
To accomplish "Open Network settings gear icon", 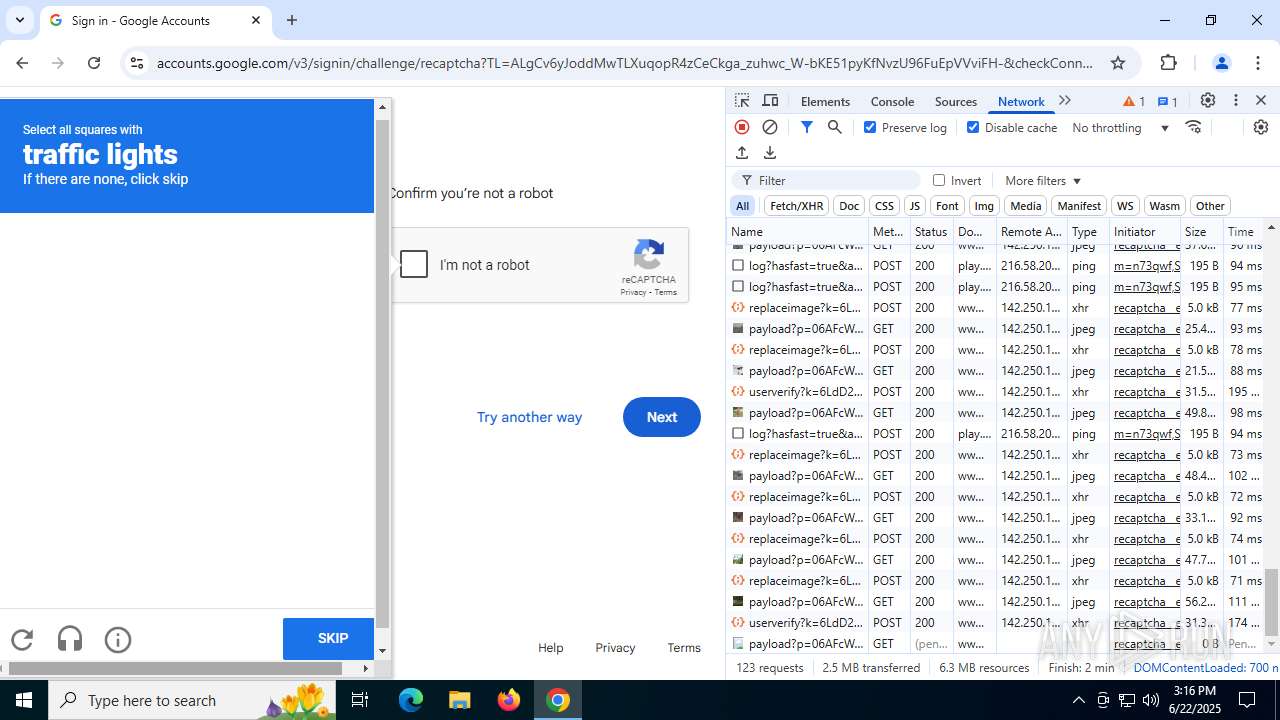I will click(1260, 127).
